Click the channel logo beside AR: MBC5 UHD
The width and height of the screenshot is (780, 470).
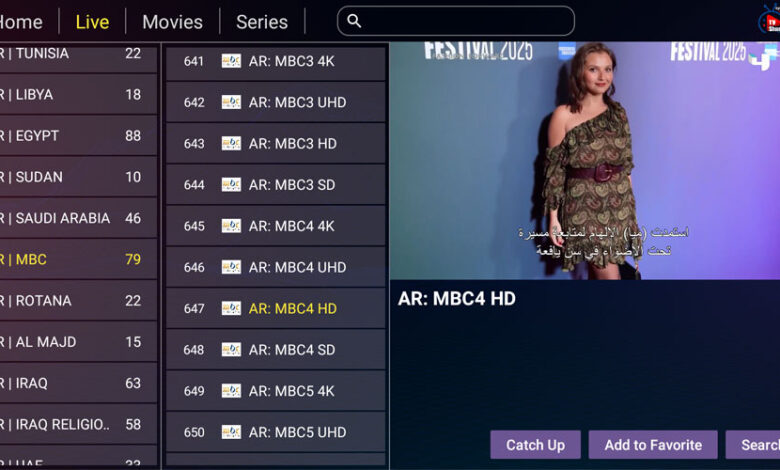point(231,432)
